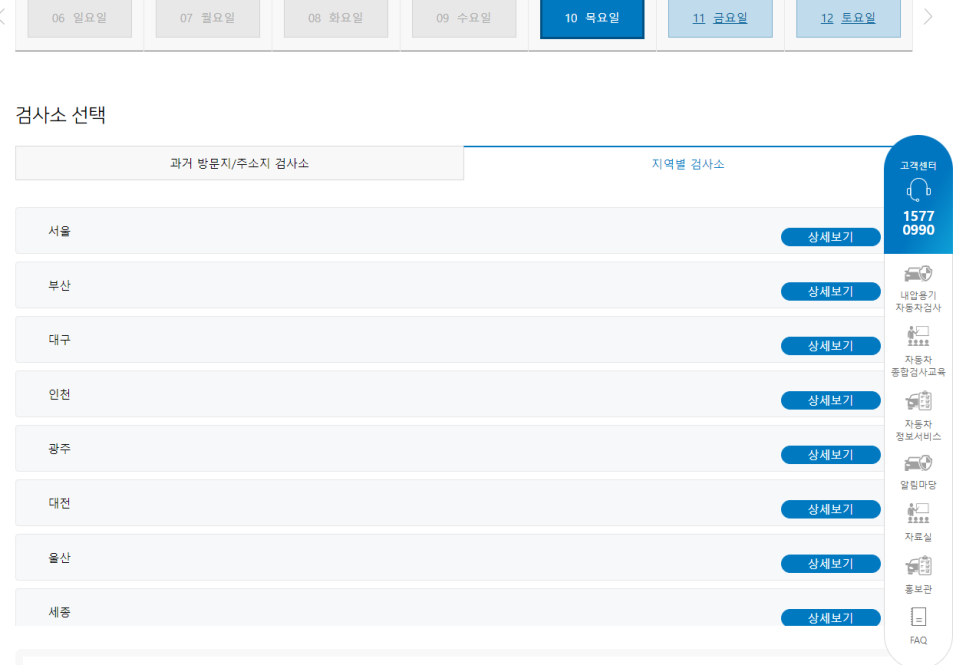Select date 11 금요일
The width and height of the screenshot is (966, 665).
click(720, 18)
